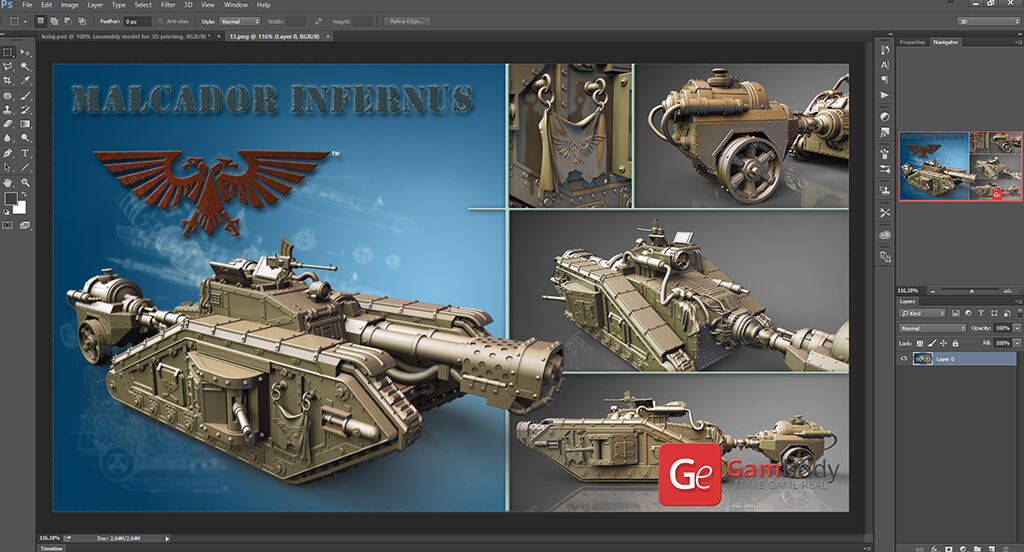Hide Layer 0 using the eye icon
1024x552 pixels.
pyautogui.click(x=905, y=359)
